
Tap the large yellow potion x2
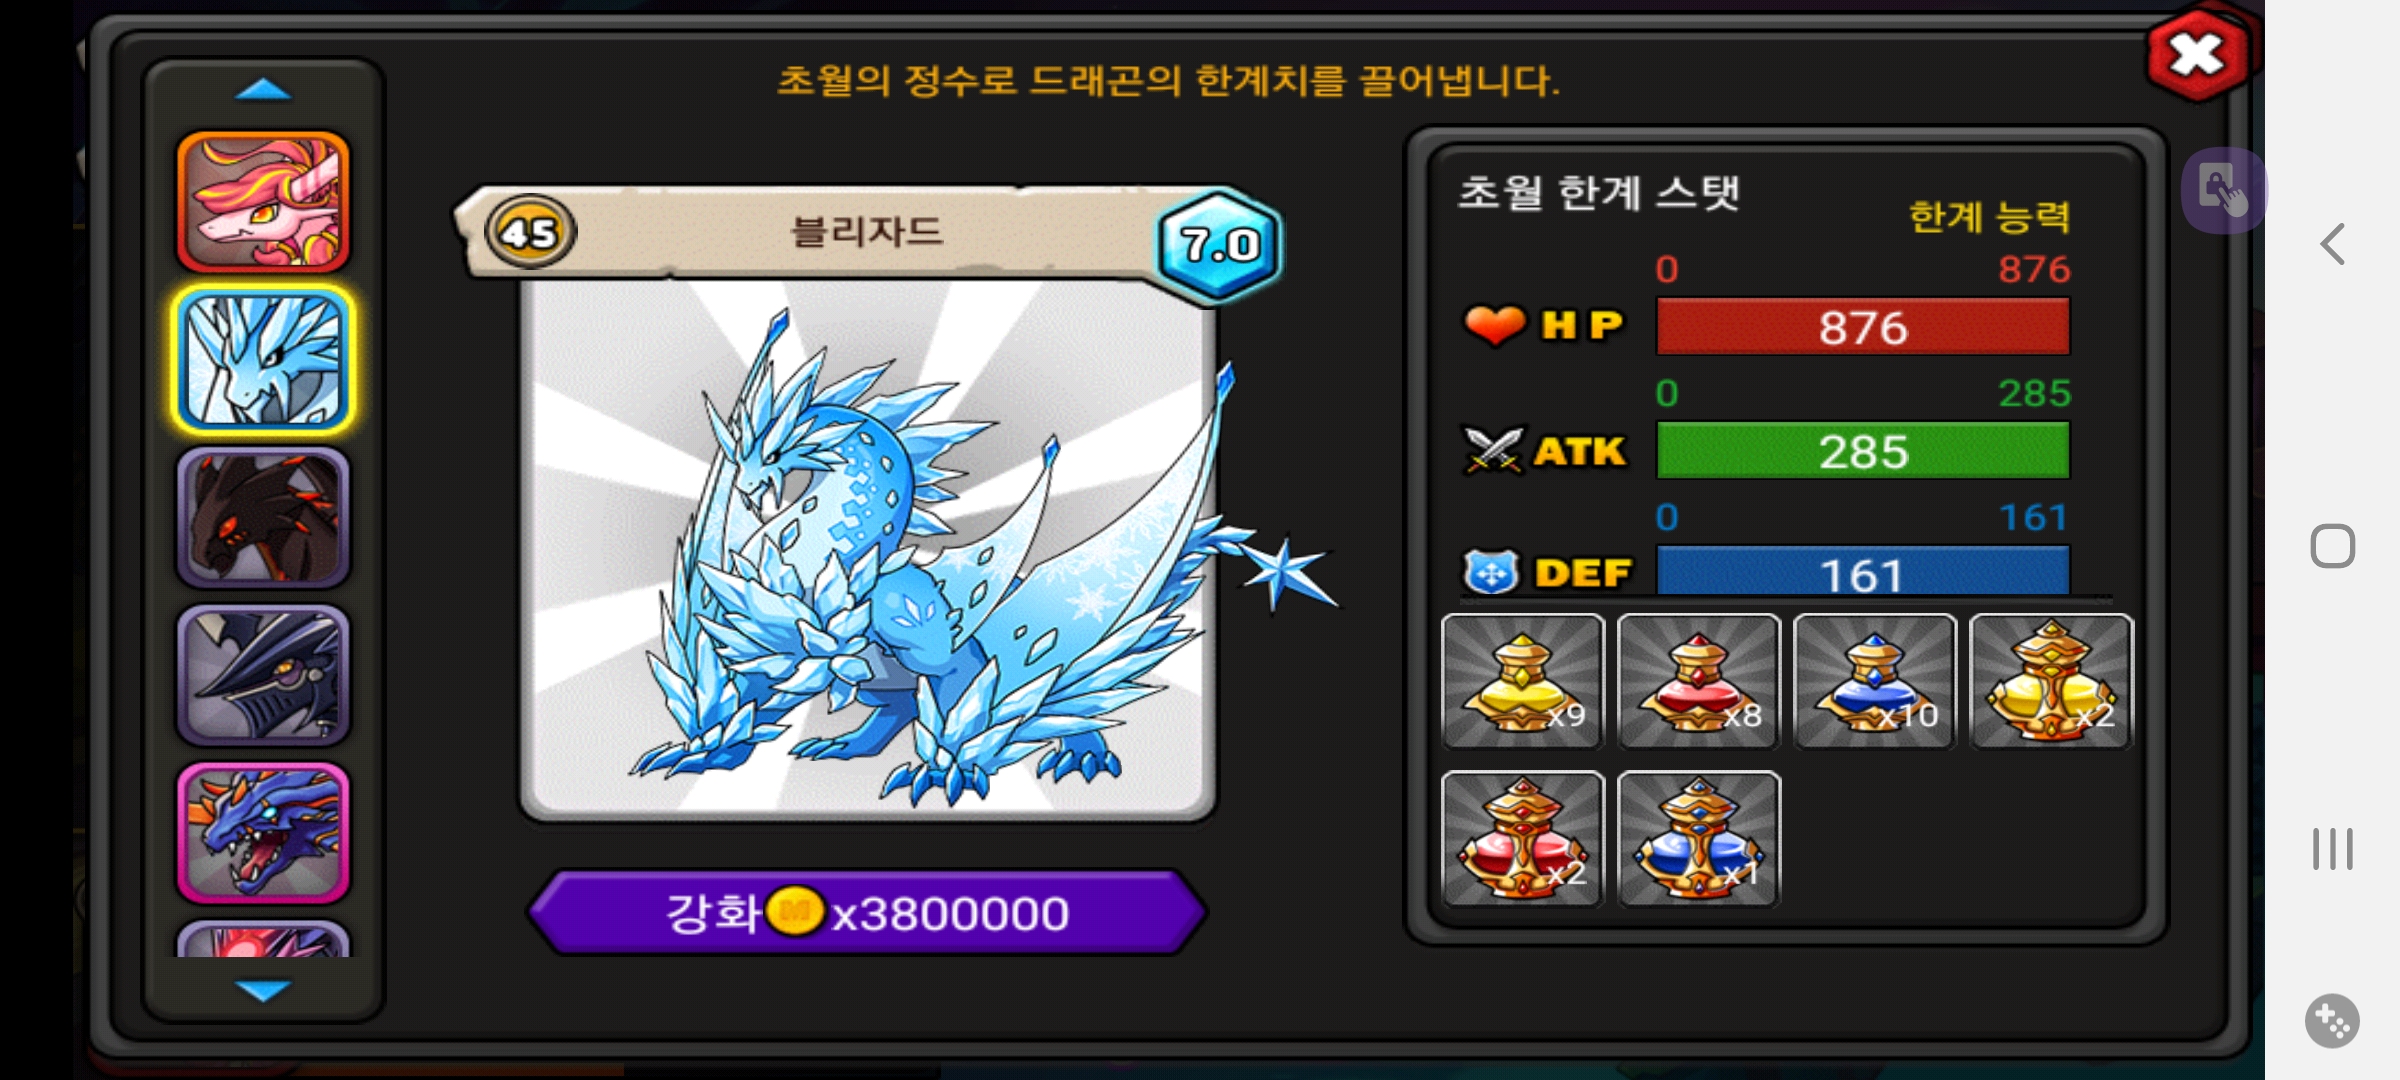[2050, 681]
